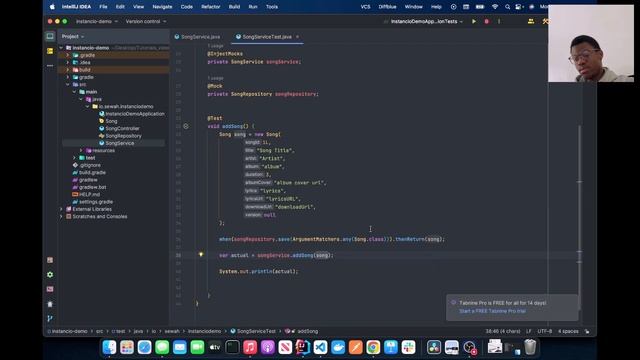
Task: Open the Problems tool window icon
Action: point(50,304)
